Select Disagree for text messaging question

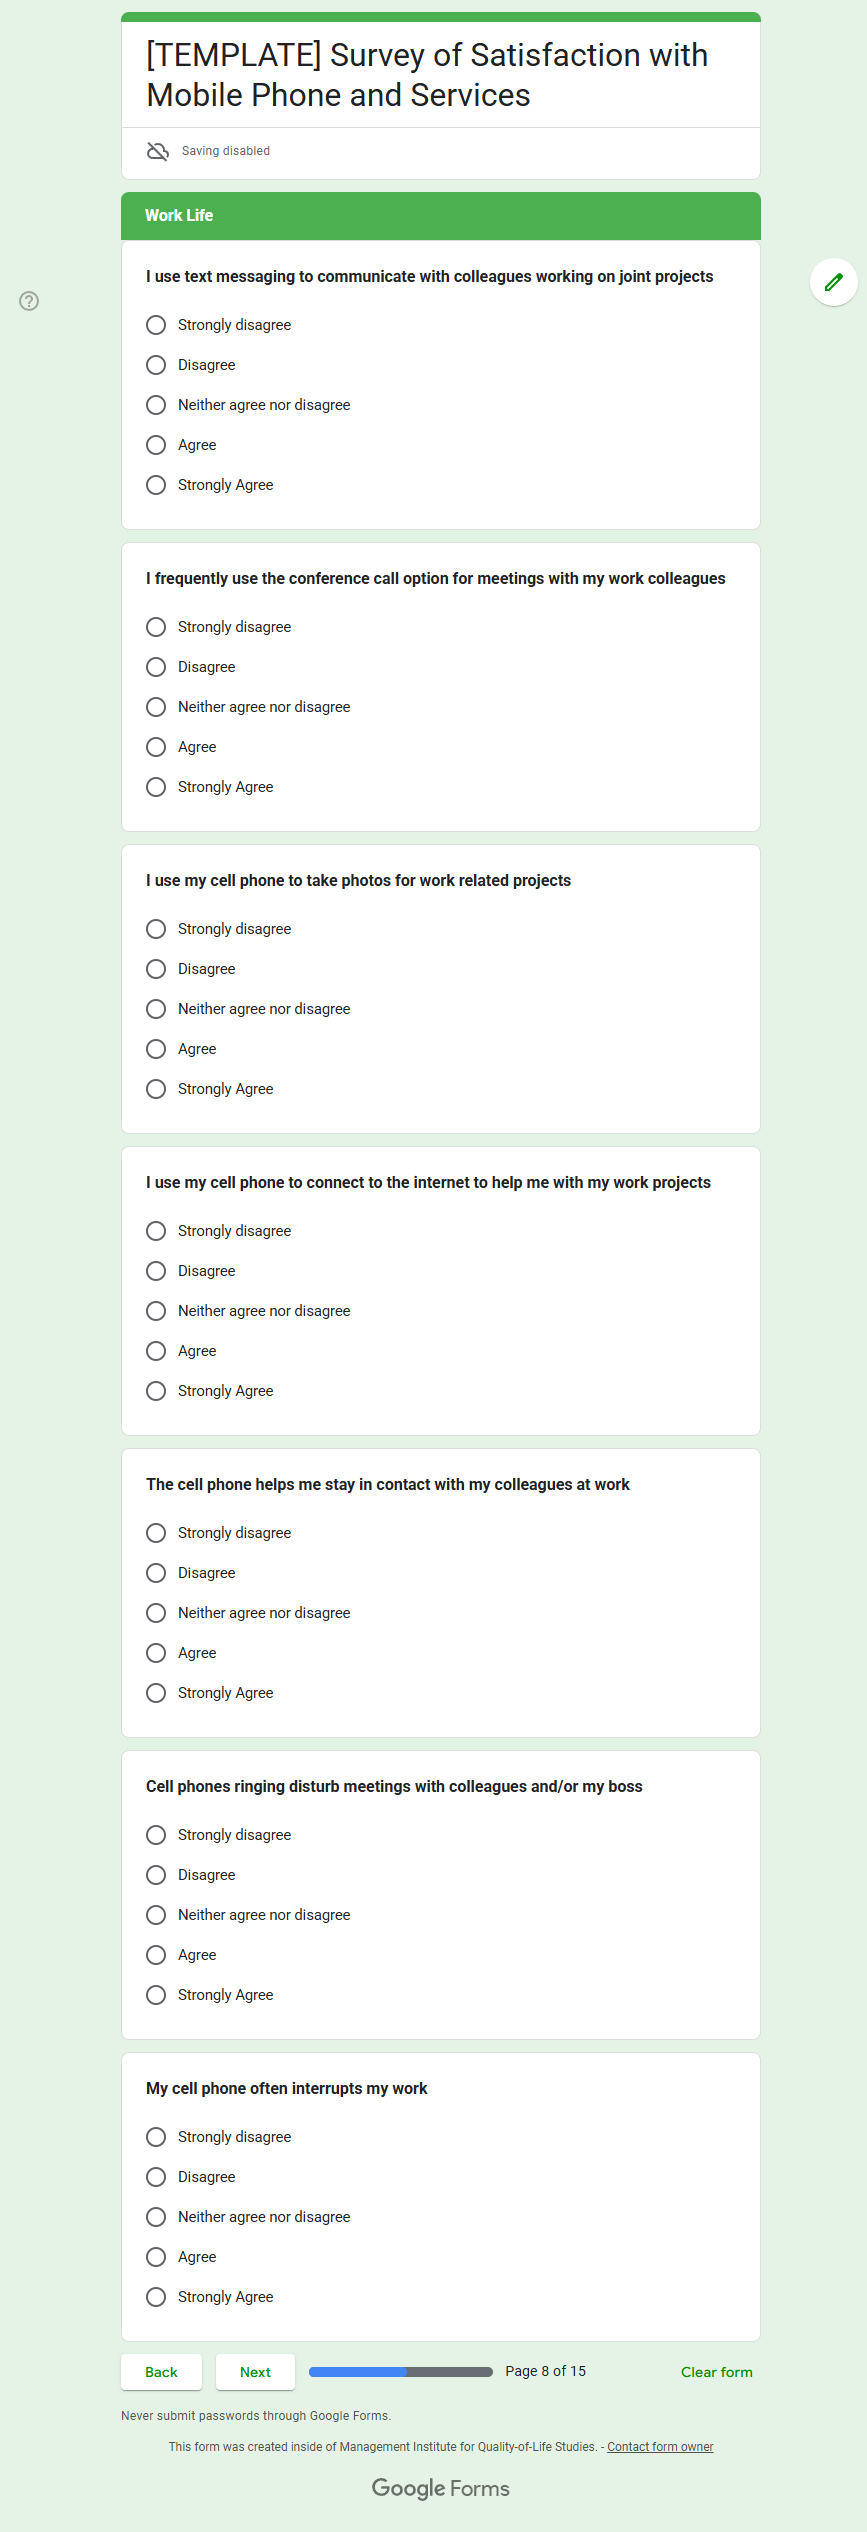pyautogui.click(x=156, y=365)
